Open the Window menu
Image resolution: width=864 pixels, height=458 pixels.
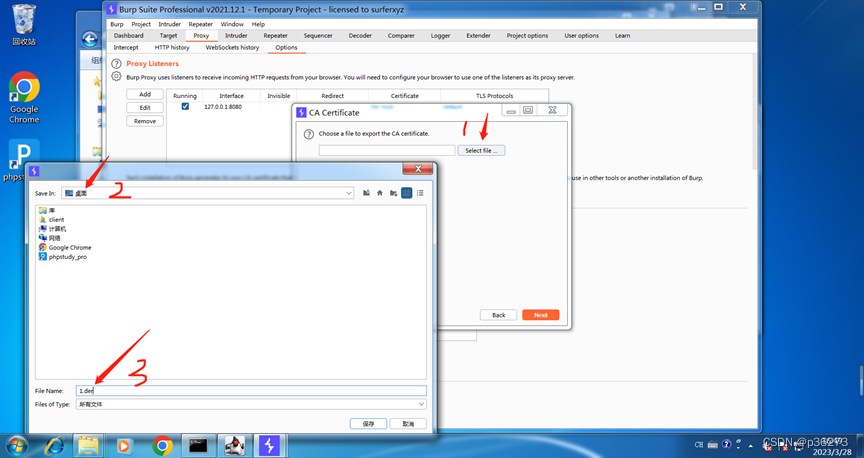[x=232, y=24]
